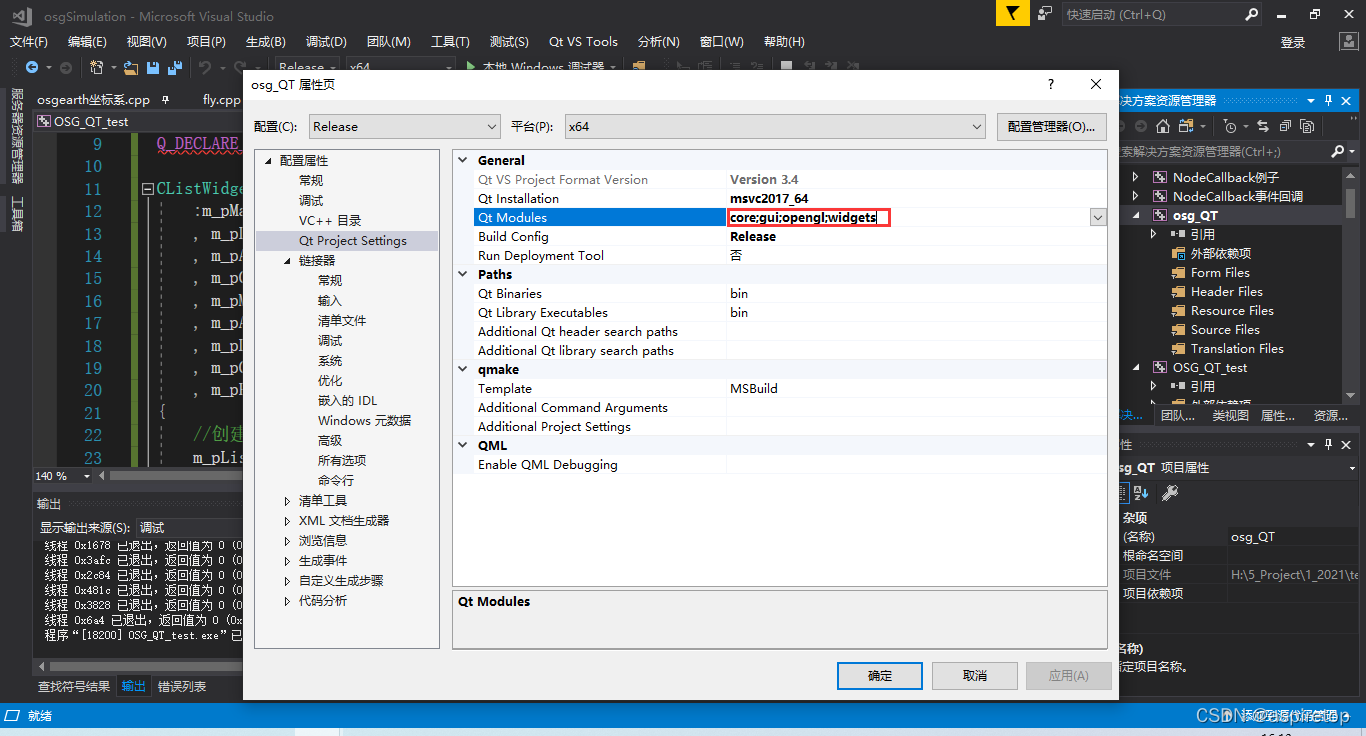
Task: Click the sync with active document icon
Action: 1262,126
